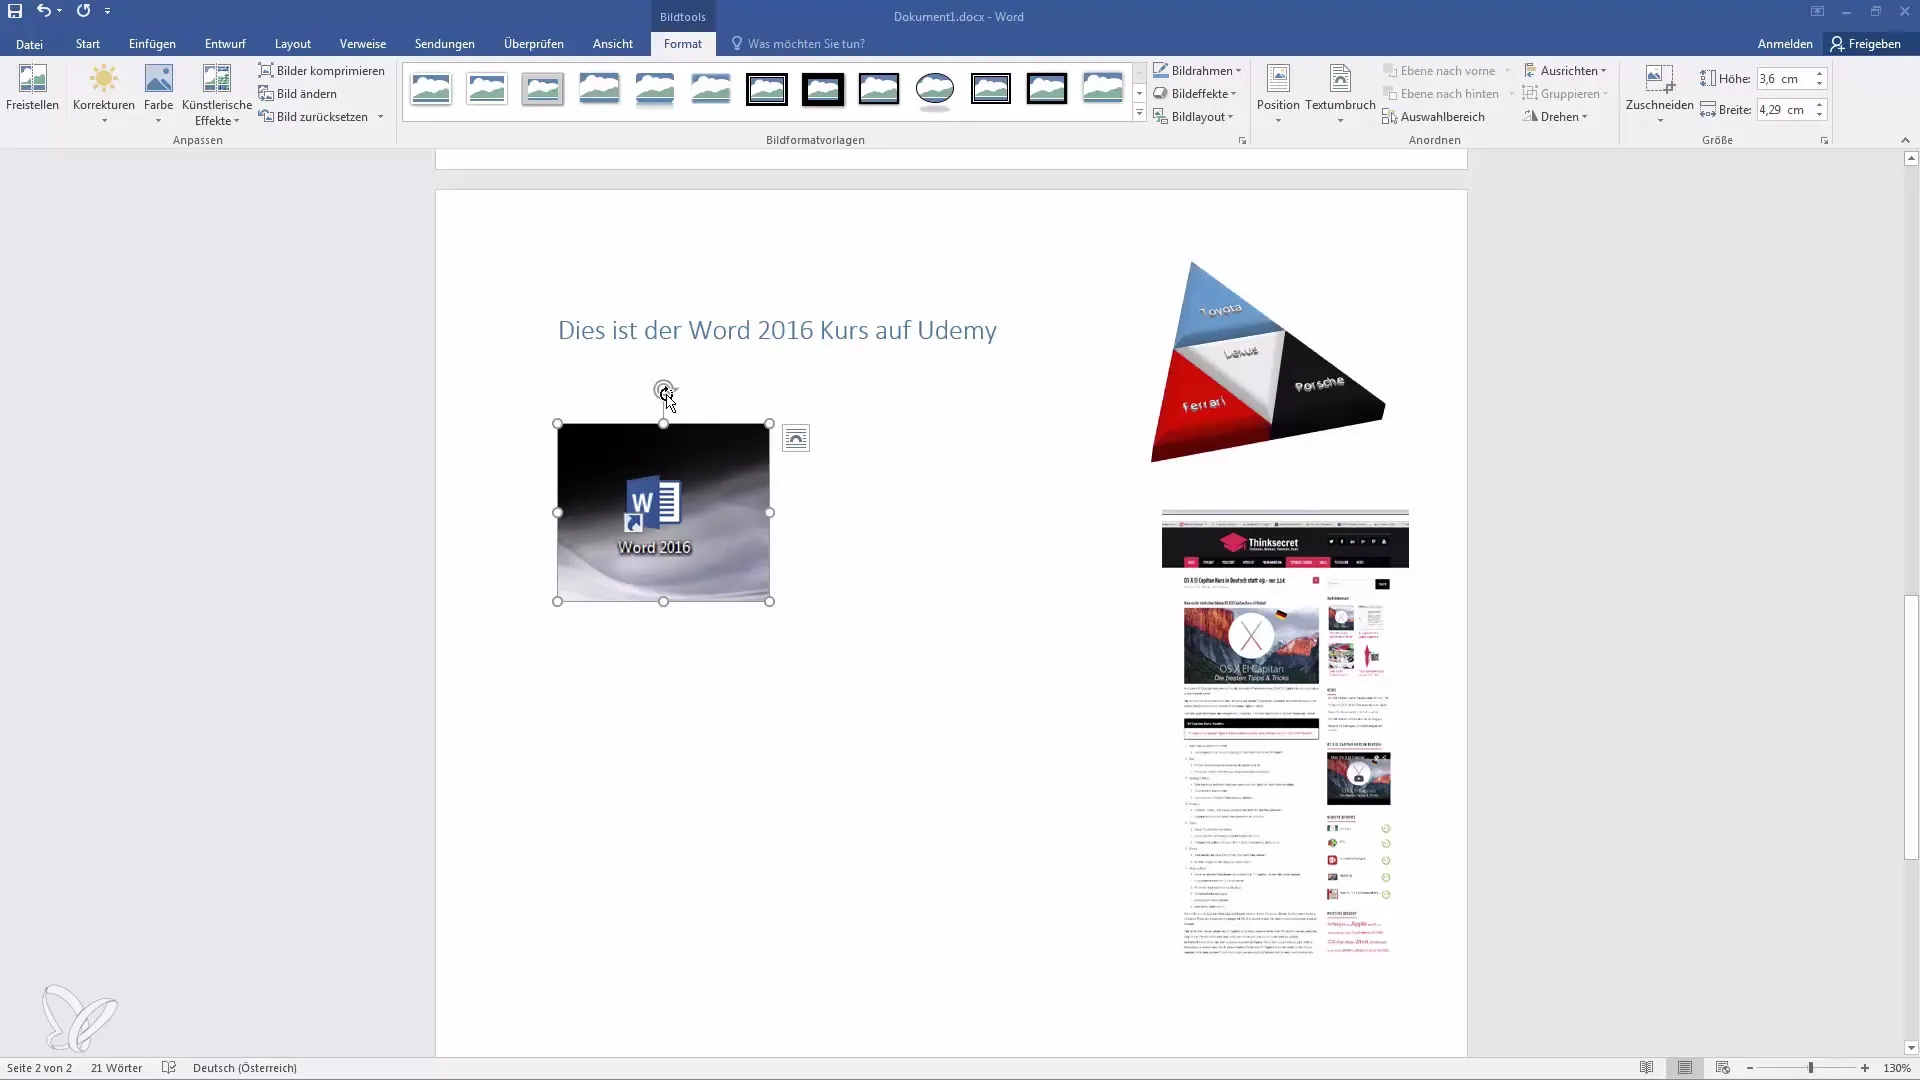1920x1080 pixels.
Task: Click the Freistellungen (Freehand crop) icon
Action: 32,87
